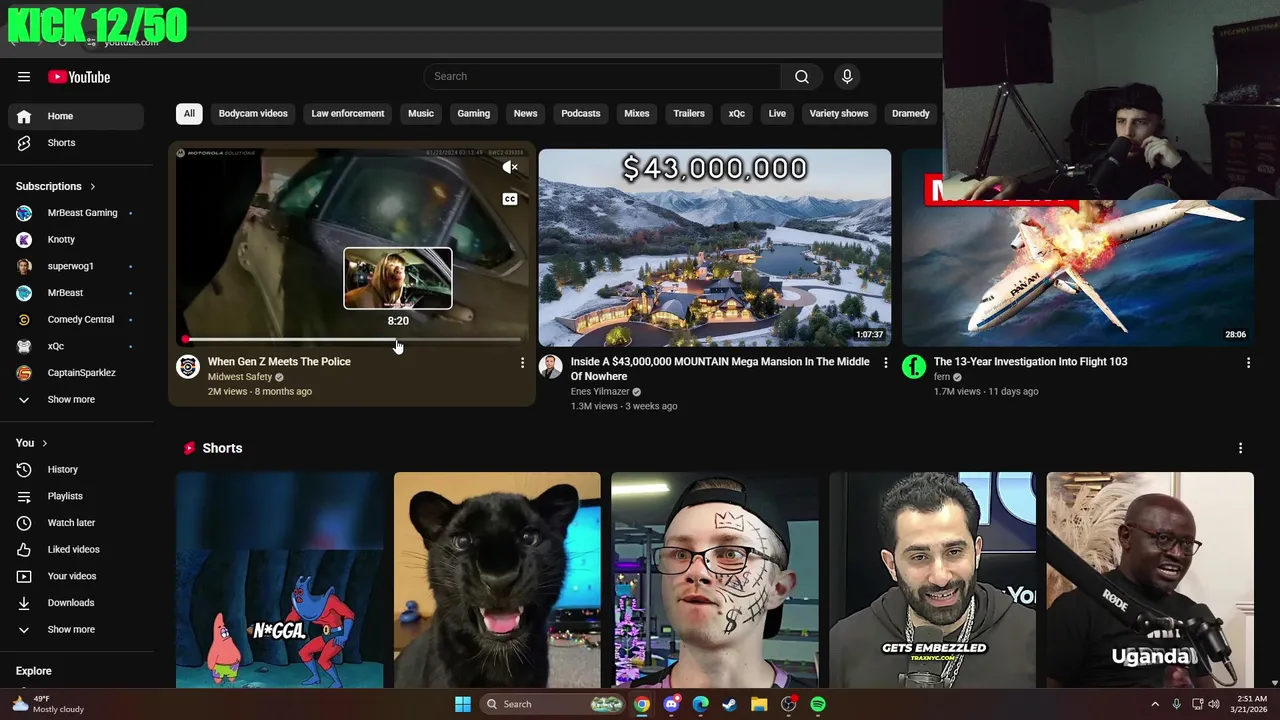Open the Patrick cartoon Short thumbnail
This screenshot has width=1280, height=720.
(x=280, y=580)
